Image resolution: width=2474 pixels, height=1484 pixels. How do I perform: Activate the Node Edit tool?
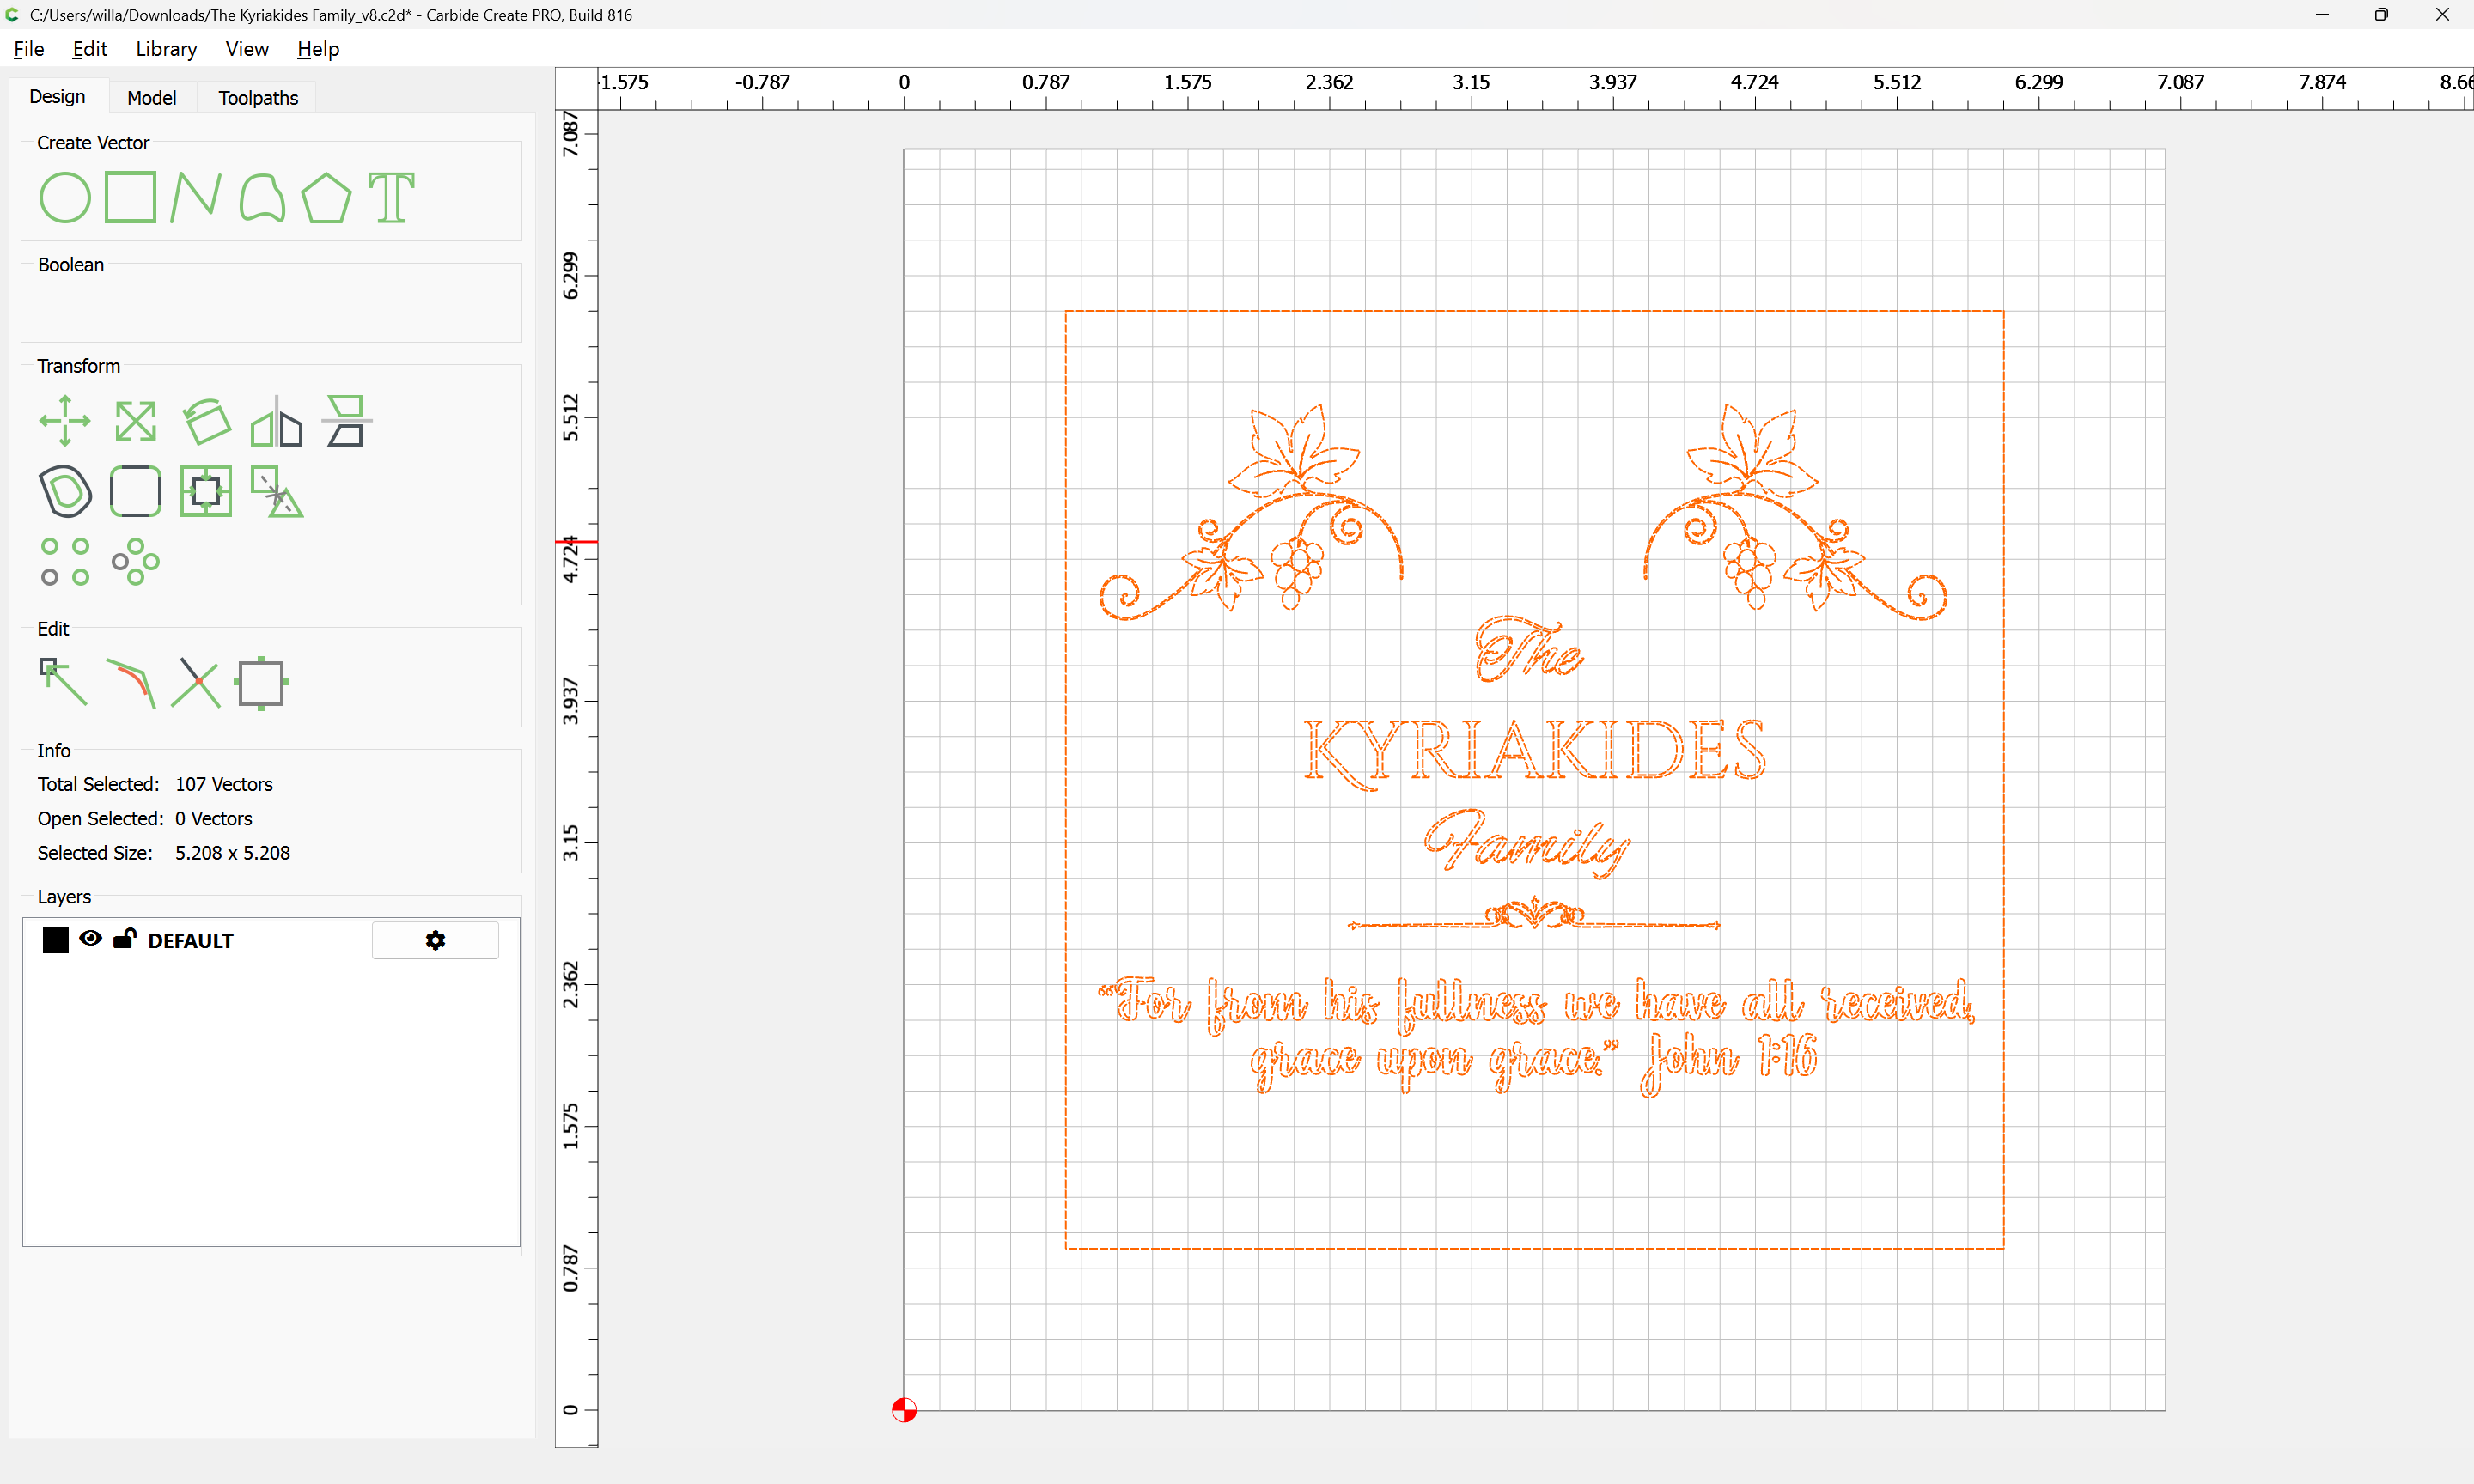[63, 683]
